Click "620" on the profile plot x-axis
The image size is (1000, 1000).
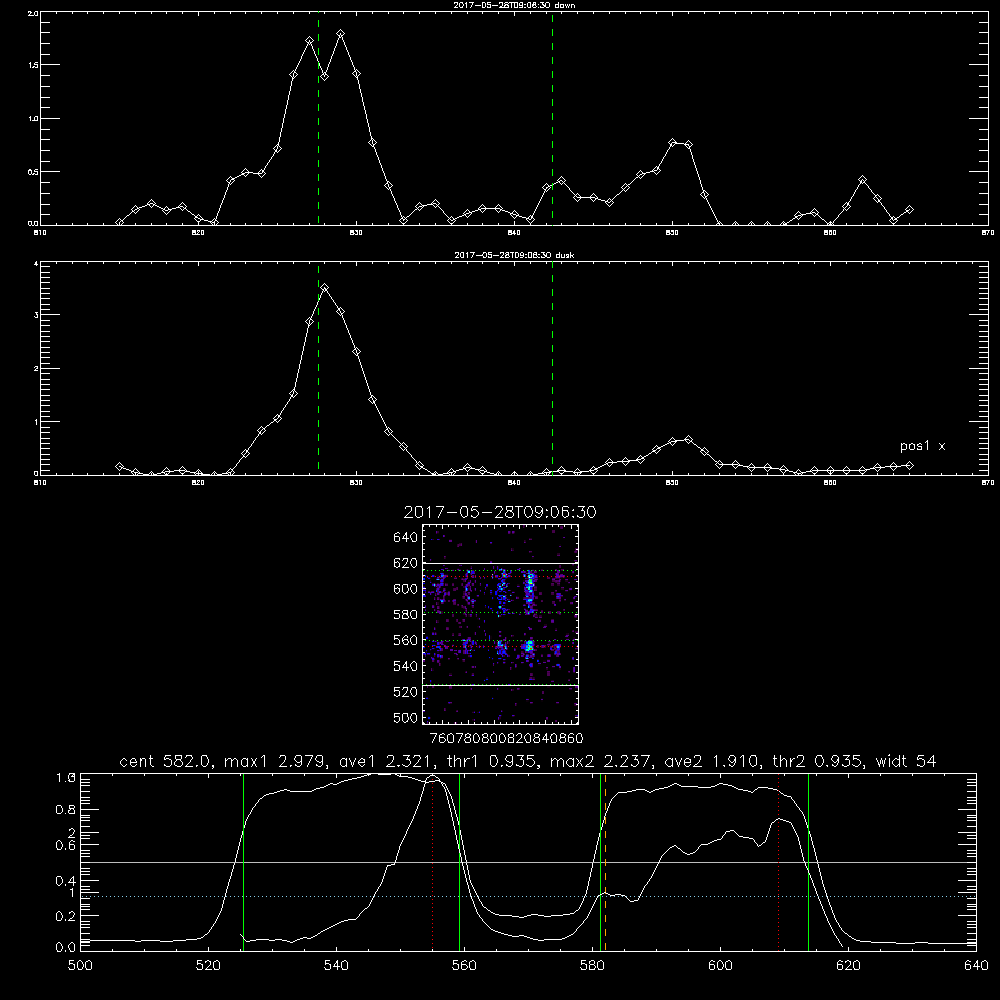pyautogui.click(x=848, y=966)
